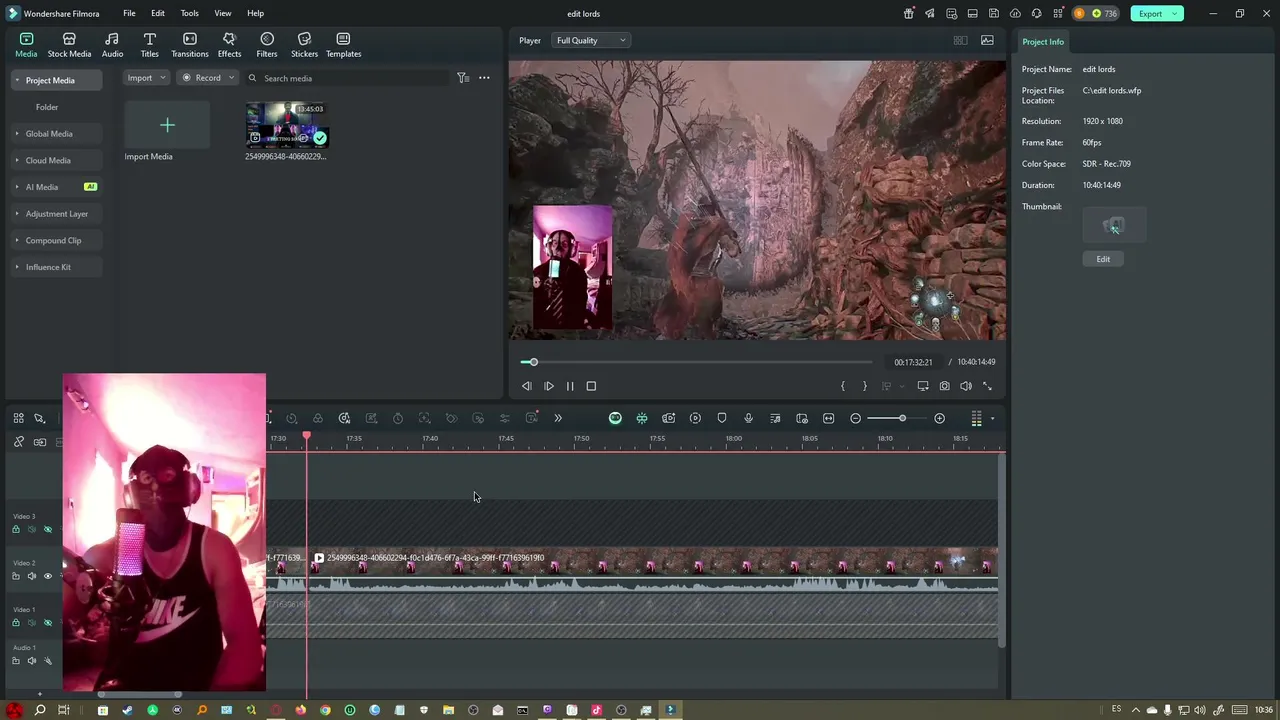Set mark out point

tap(865, 386)
